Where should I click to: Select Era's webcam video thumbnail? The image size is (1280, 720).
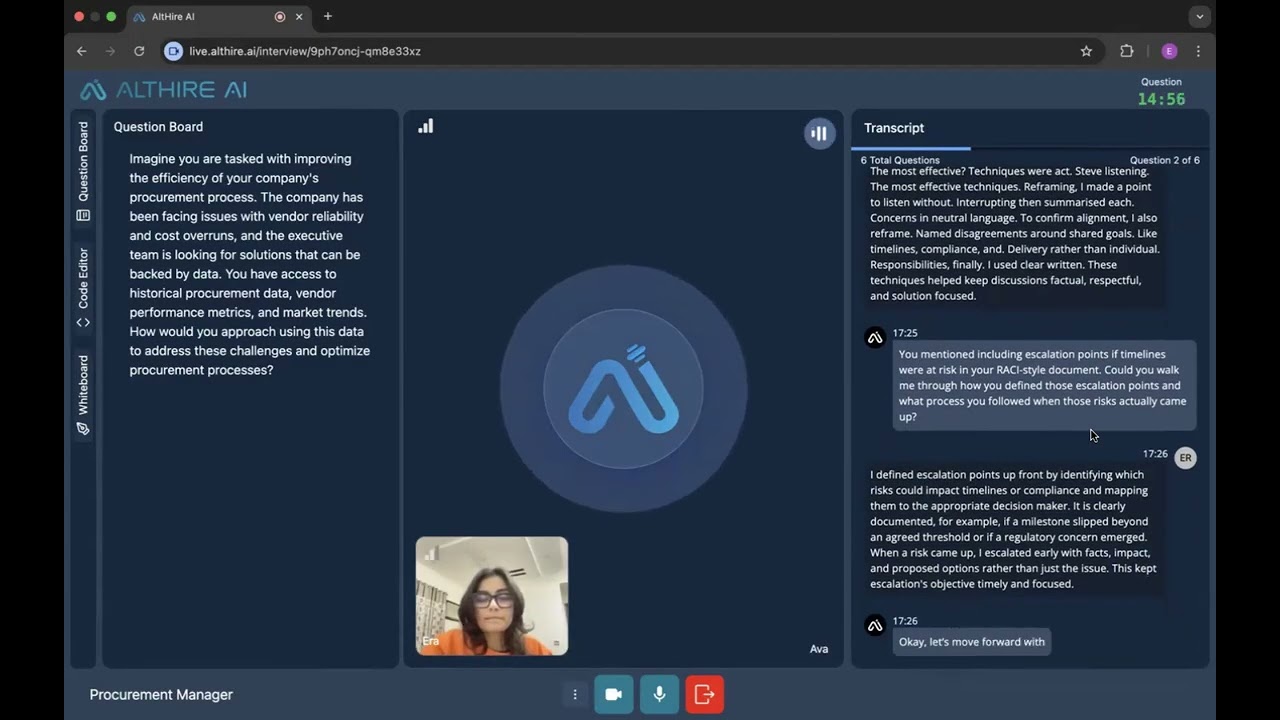point(492,596)
